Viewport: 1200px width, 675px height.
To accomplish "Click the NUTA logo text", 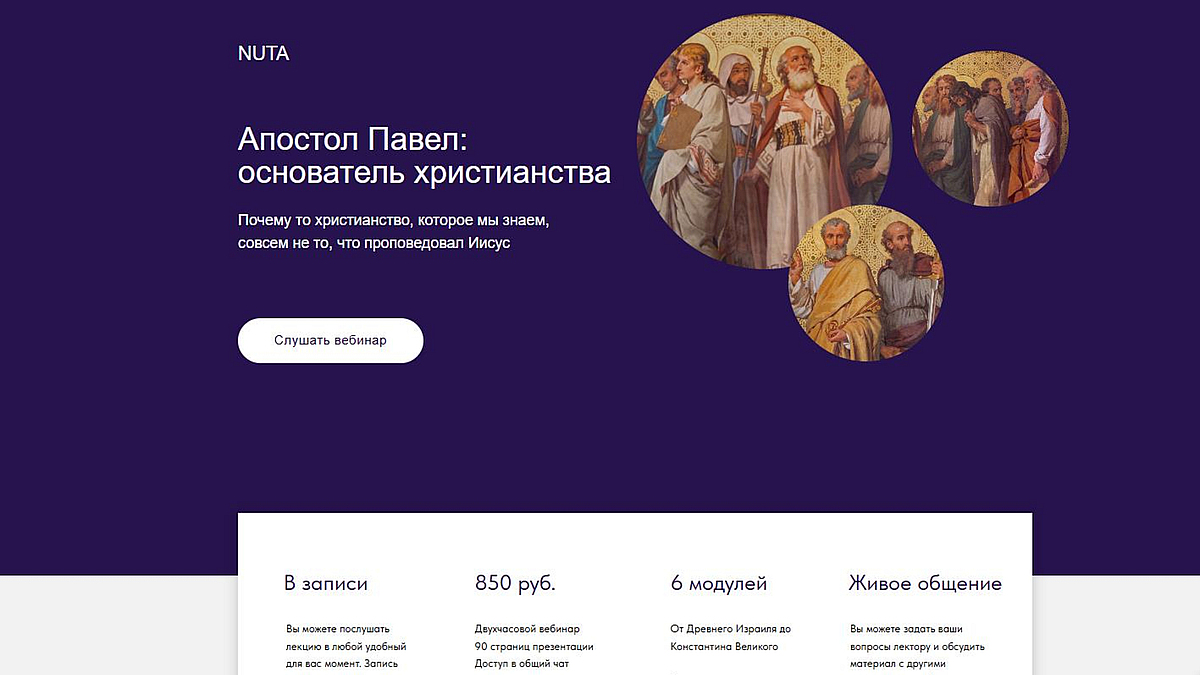I will coord(263,54).
